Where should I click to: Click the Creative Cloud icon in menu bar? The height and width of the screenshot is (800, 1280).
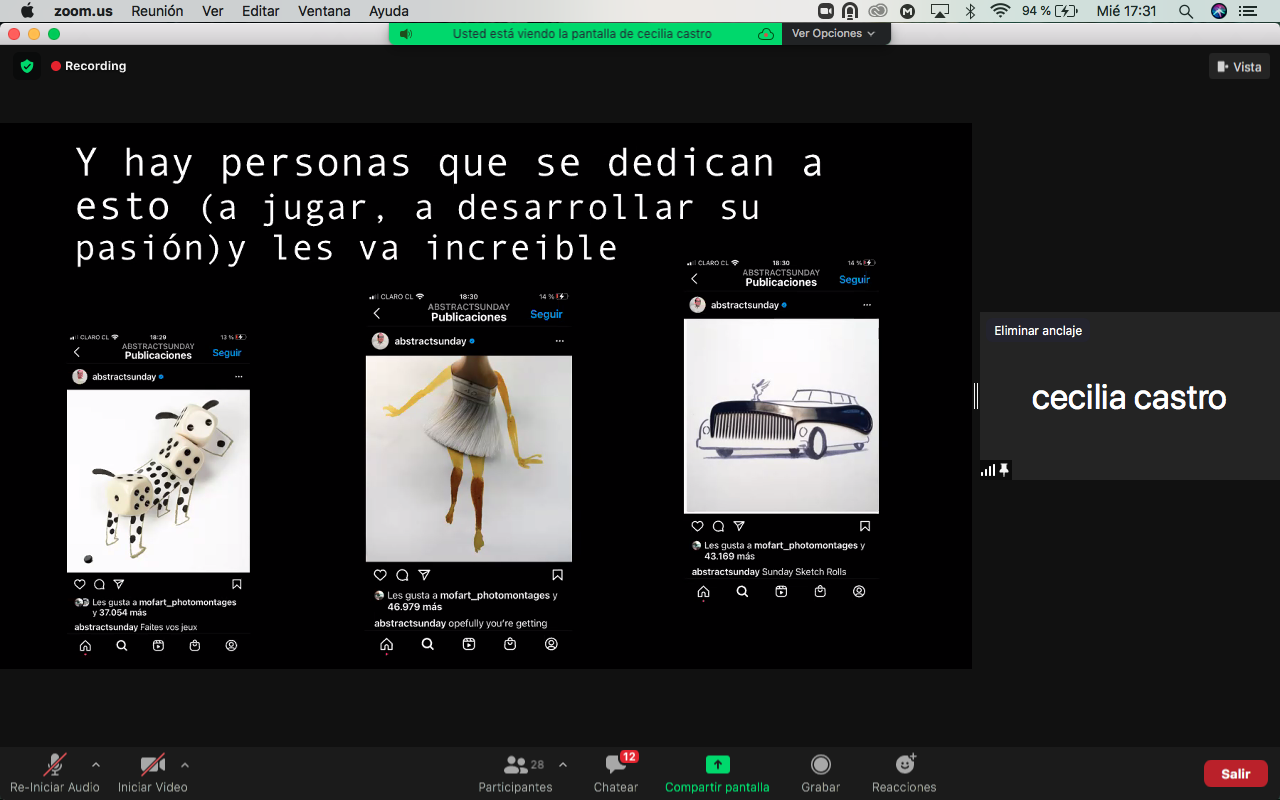(879, 11)
